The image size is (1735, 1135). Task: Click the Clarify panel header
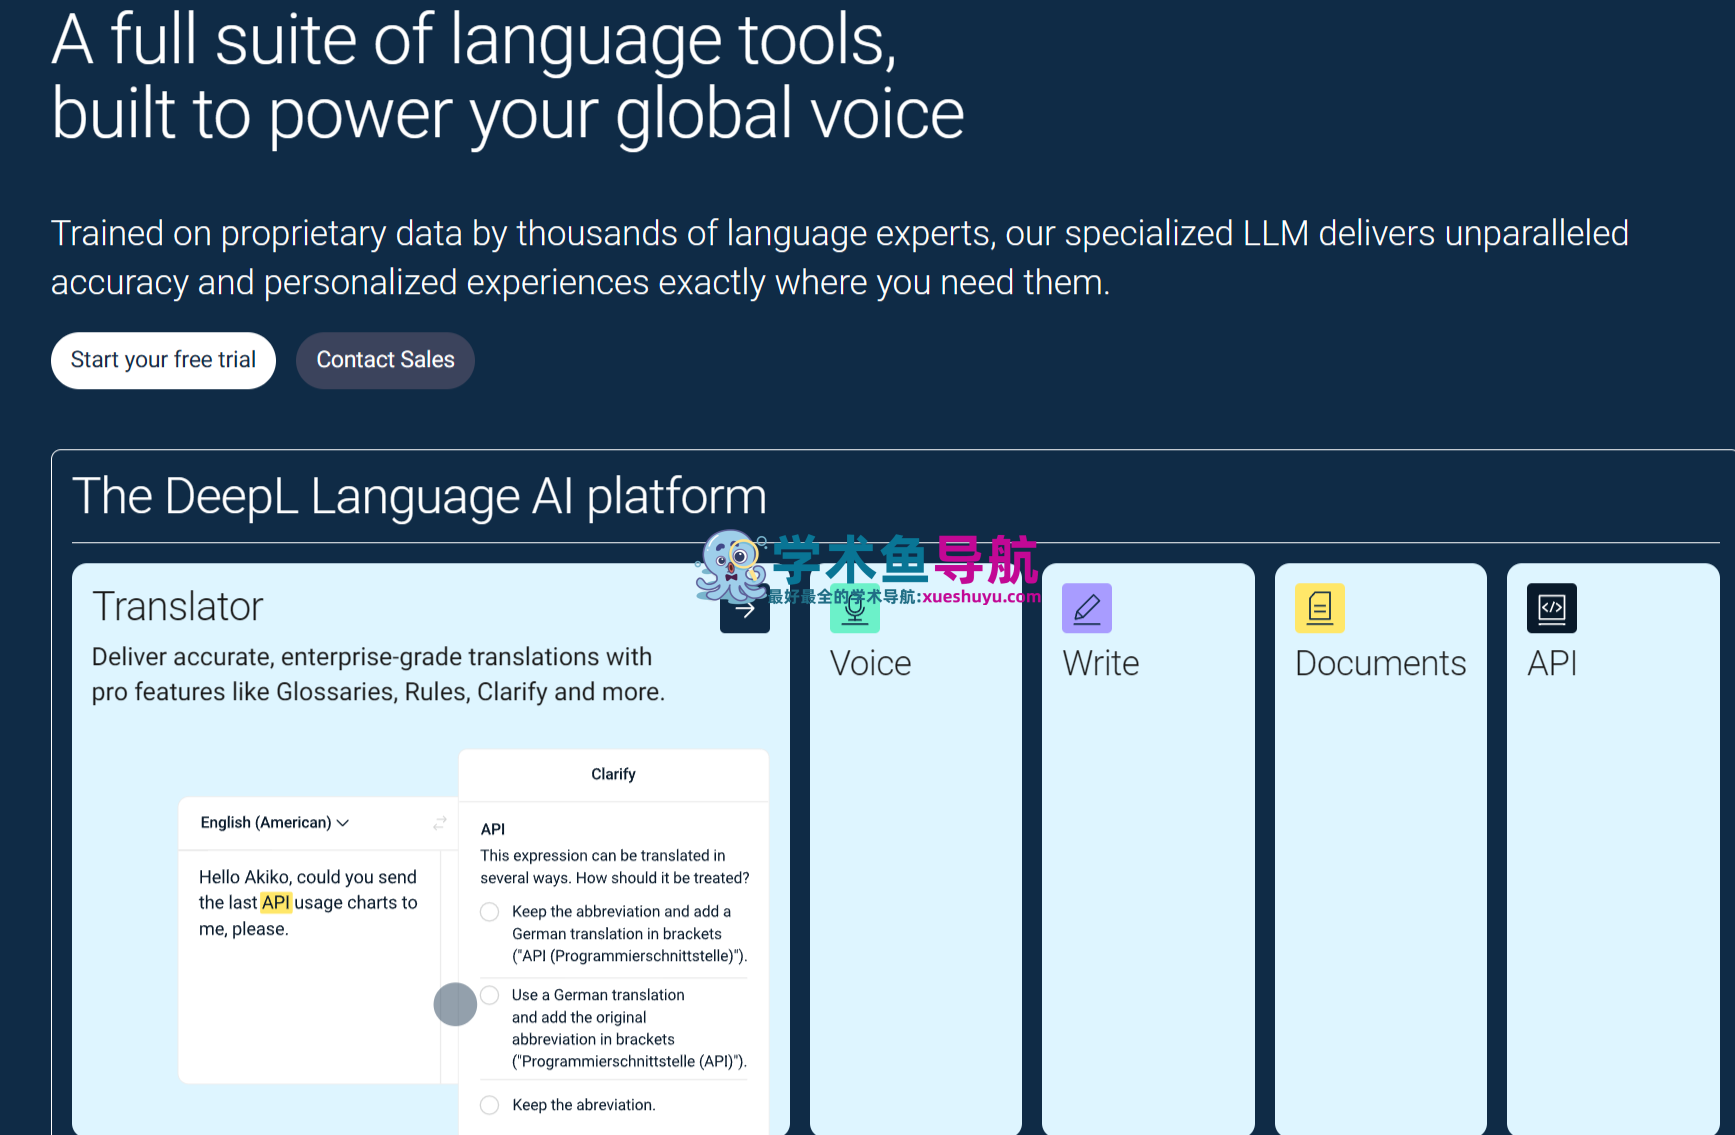(613, 775)
